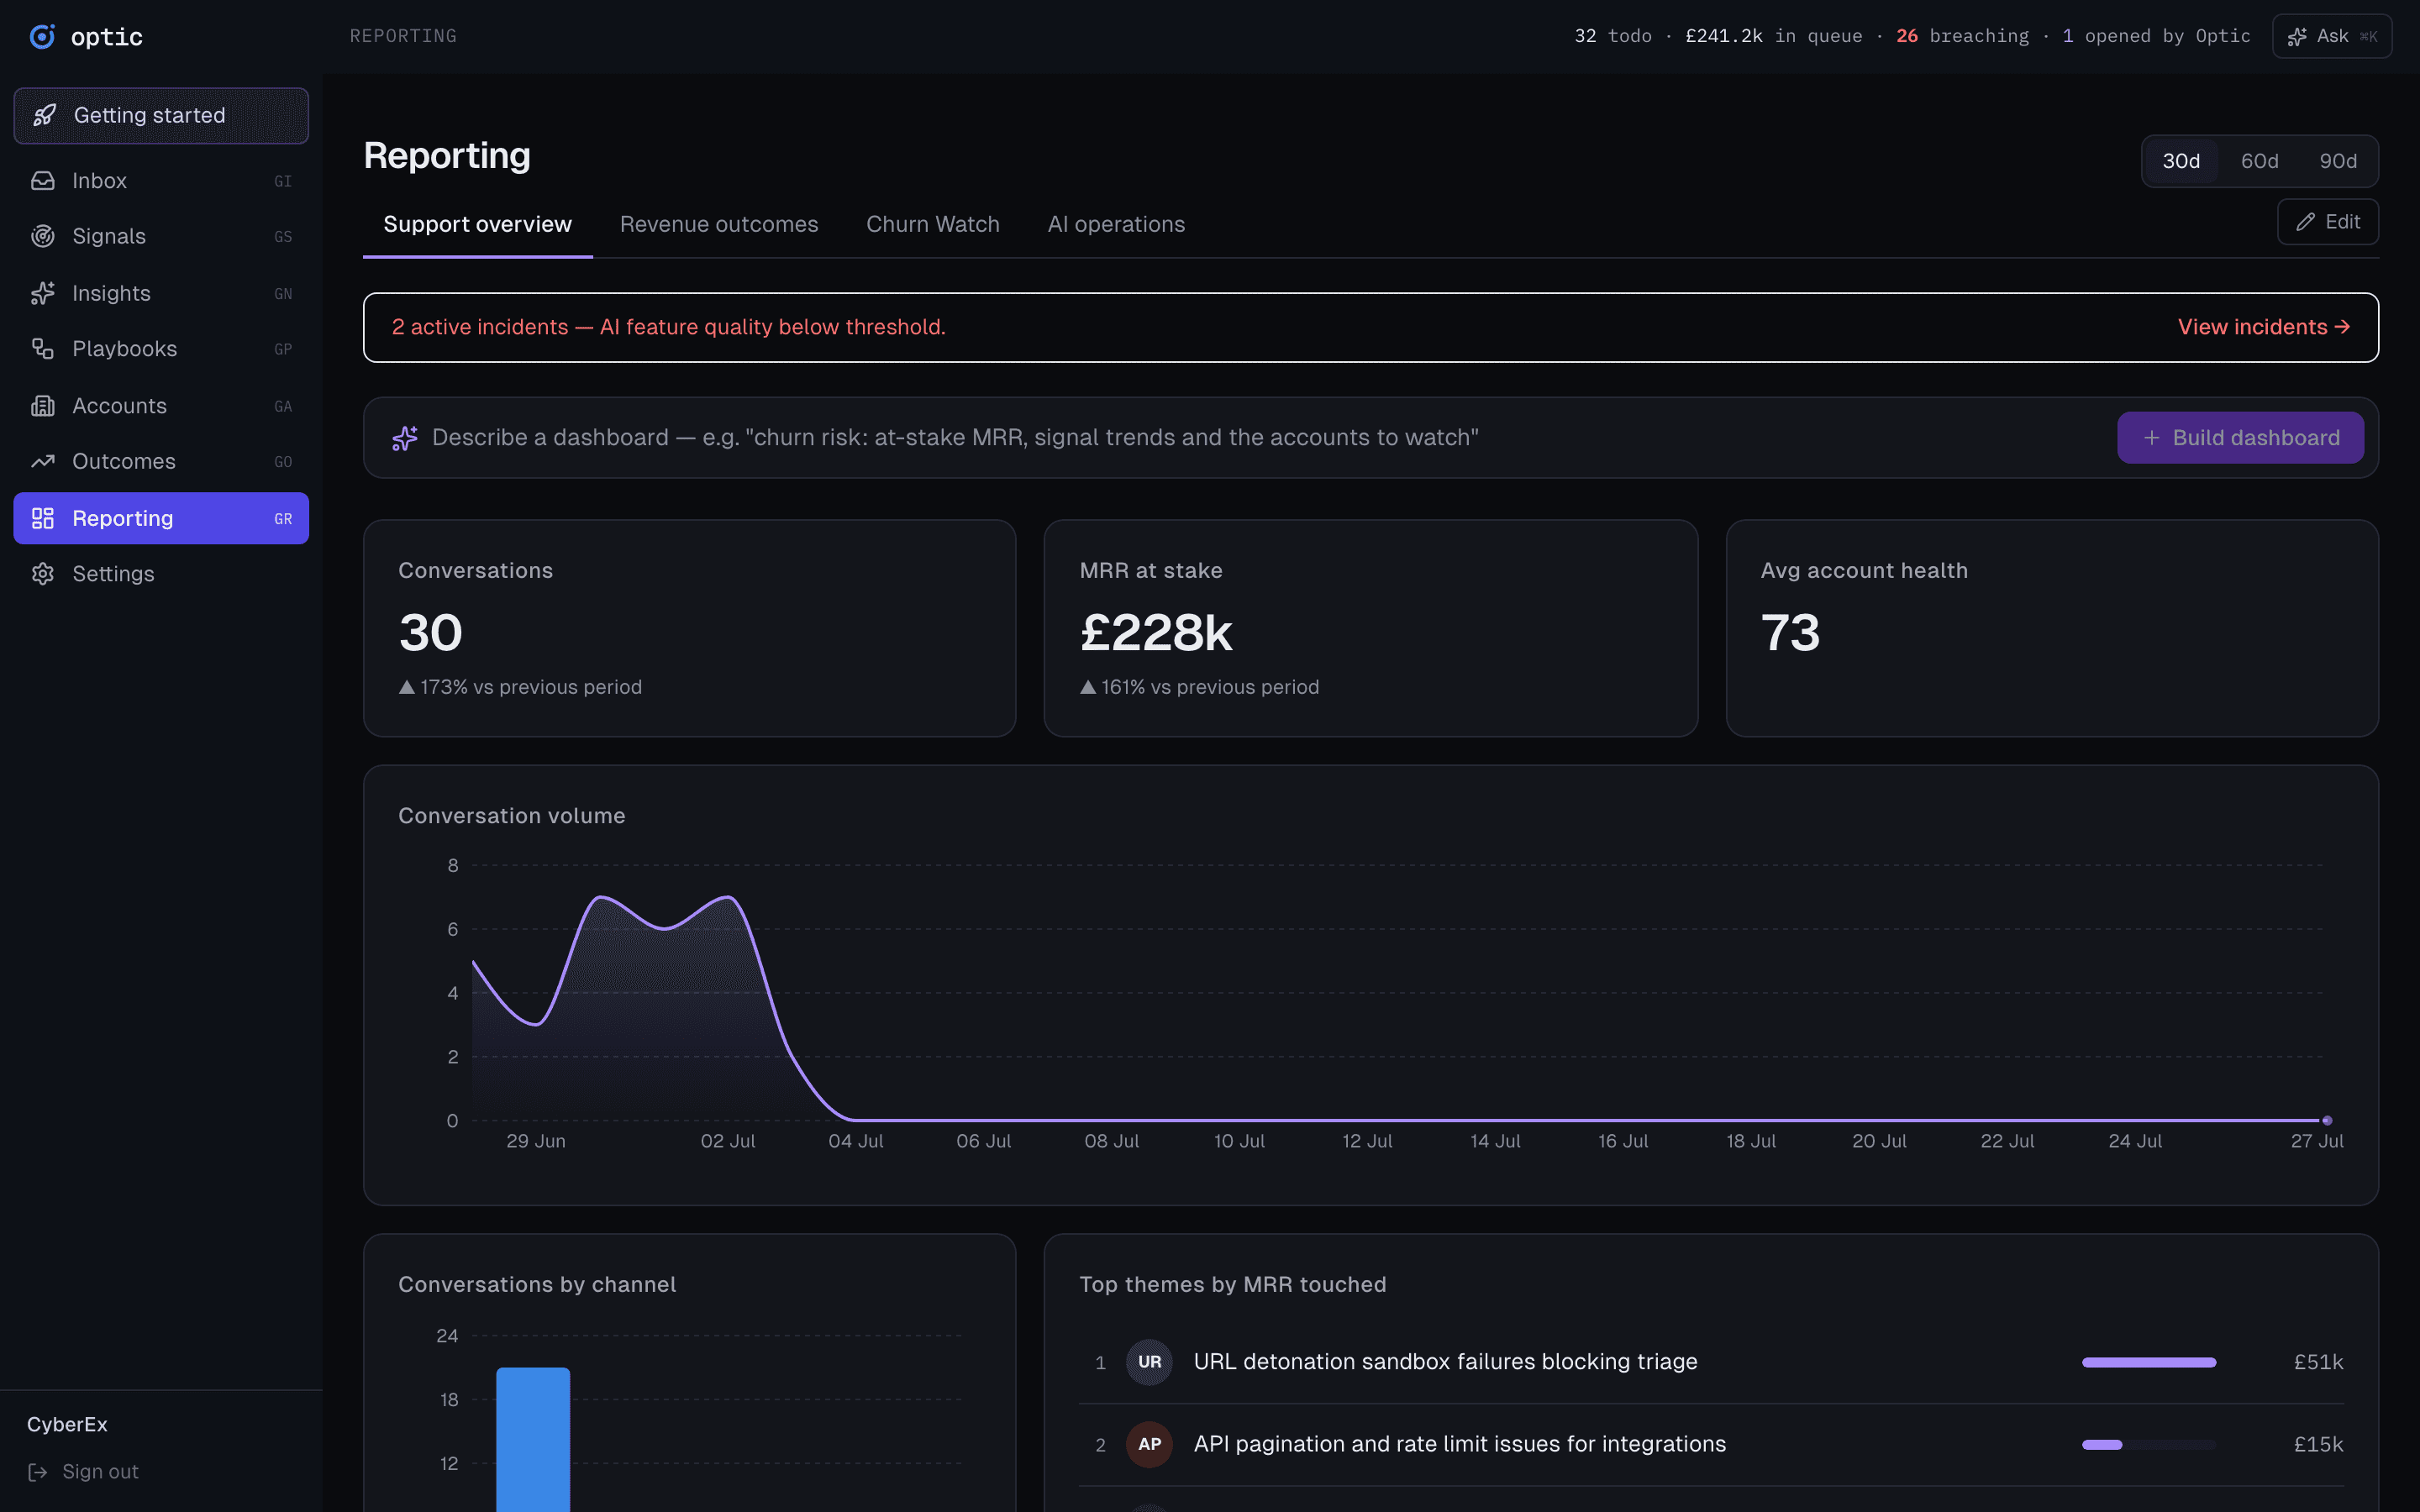Click the UR avatar badge
Image resolution: width=2420 pixels, height=1512 pixels.
pyautogui.click(x=1149, y=1362)
